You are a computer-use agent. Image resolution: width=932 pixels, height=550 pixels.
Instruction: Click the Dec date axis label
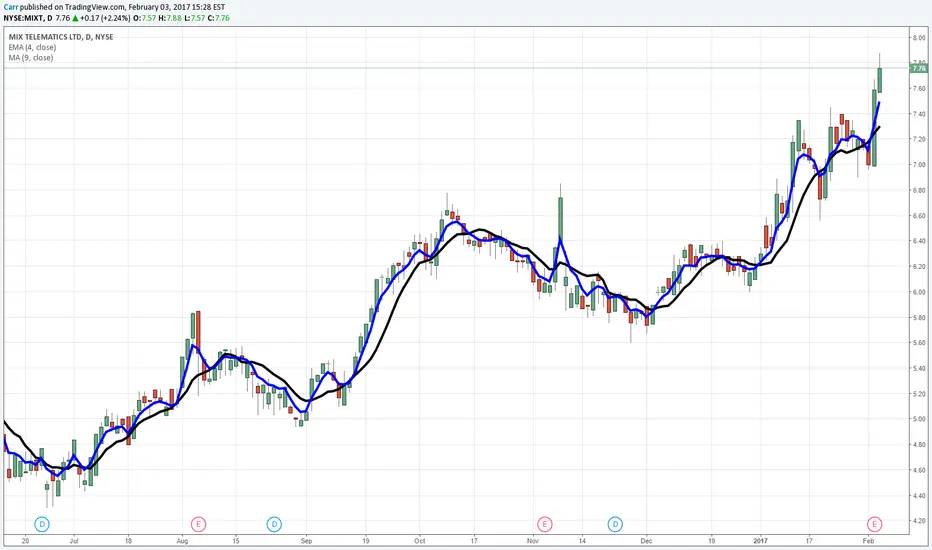coord(646,541)
